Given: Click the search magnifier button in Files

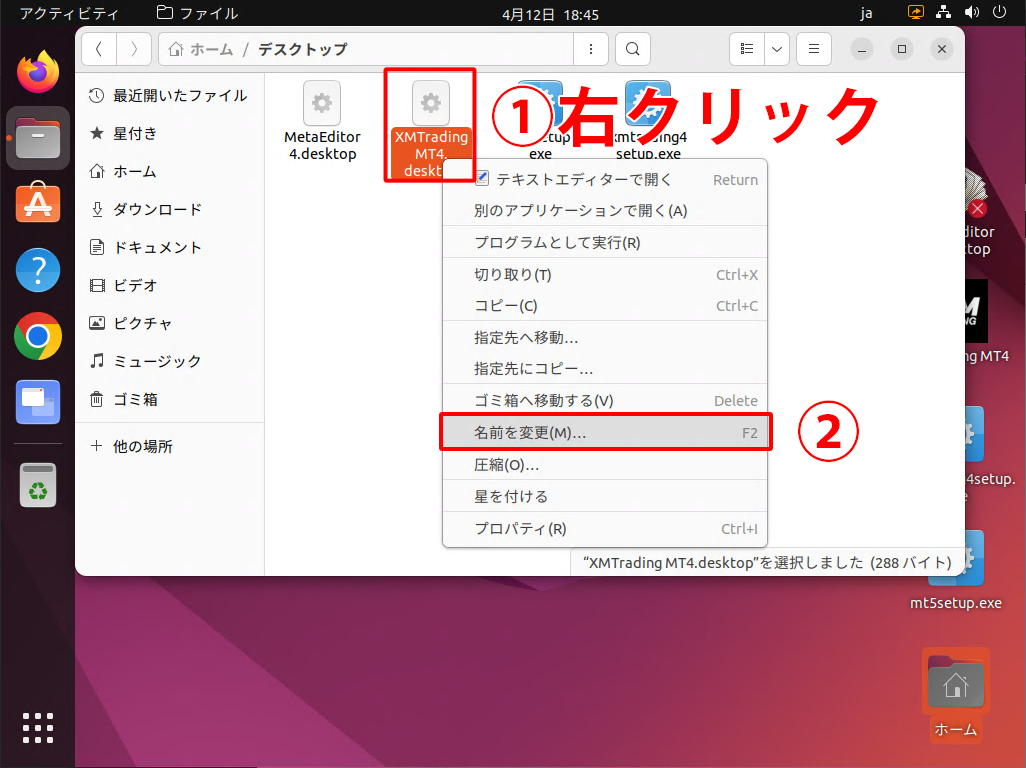Looking at the screenshot, I should tap(632, 49).
